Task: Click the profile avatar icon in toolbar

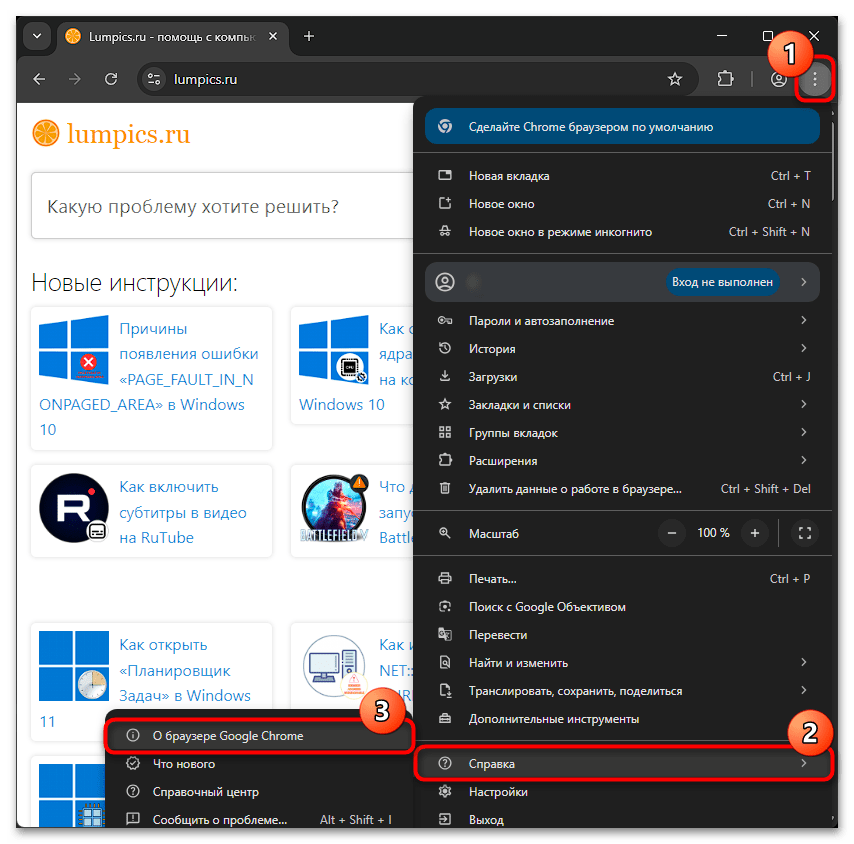Action: [778, 79]
